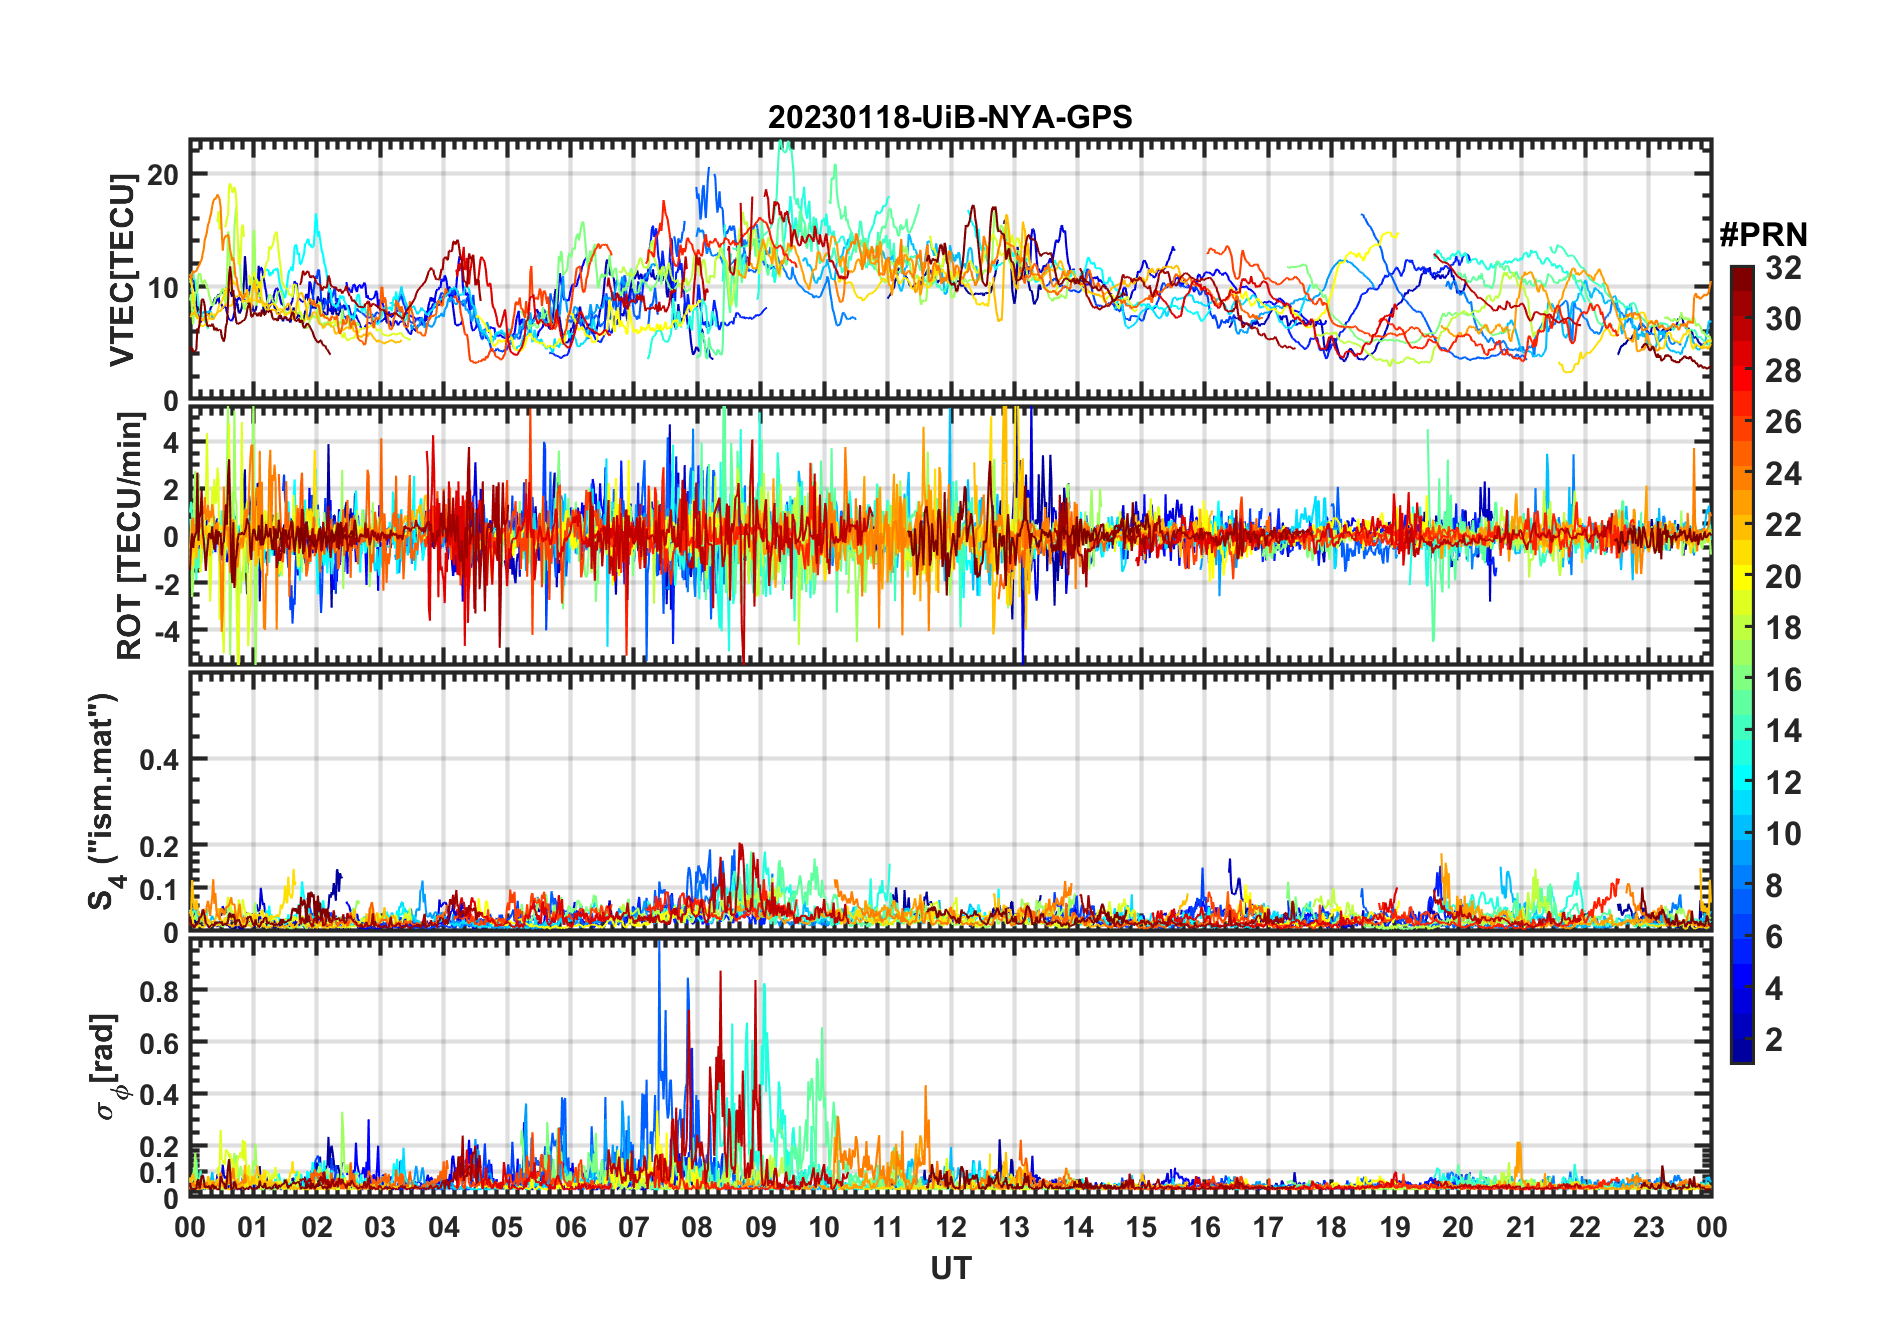Screen dimensions: 1902x1330
Task: Click the S4 scintillation plot panel
Action: pyautogui.click(x=951, y=801)
